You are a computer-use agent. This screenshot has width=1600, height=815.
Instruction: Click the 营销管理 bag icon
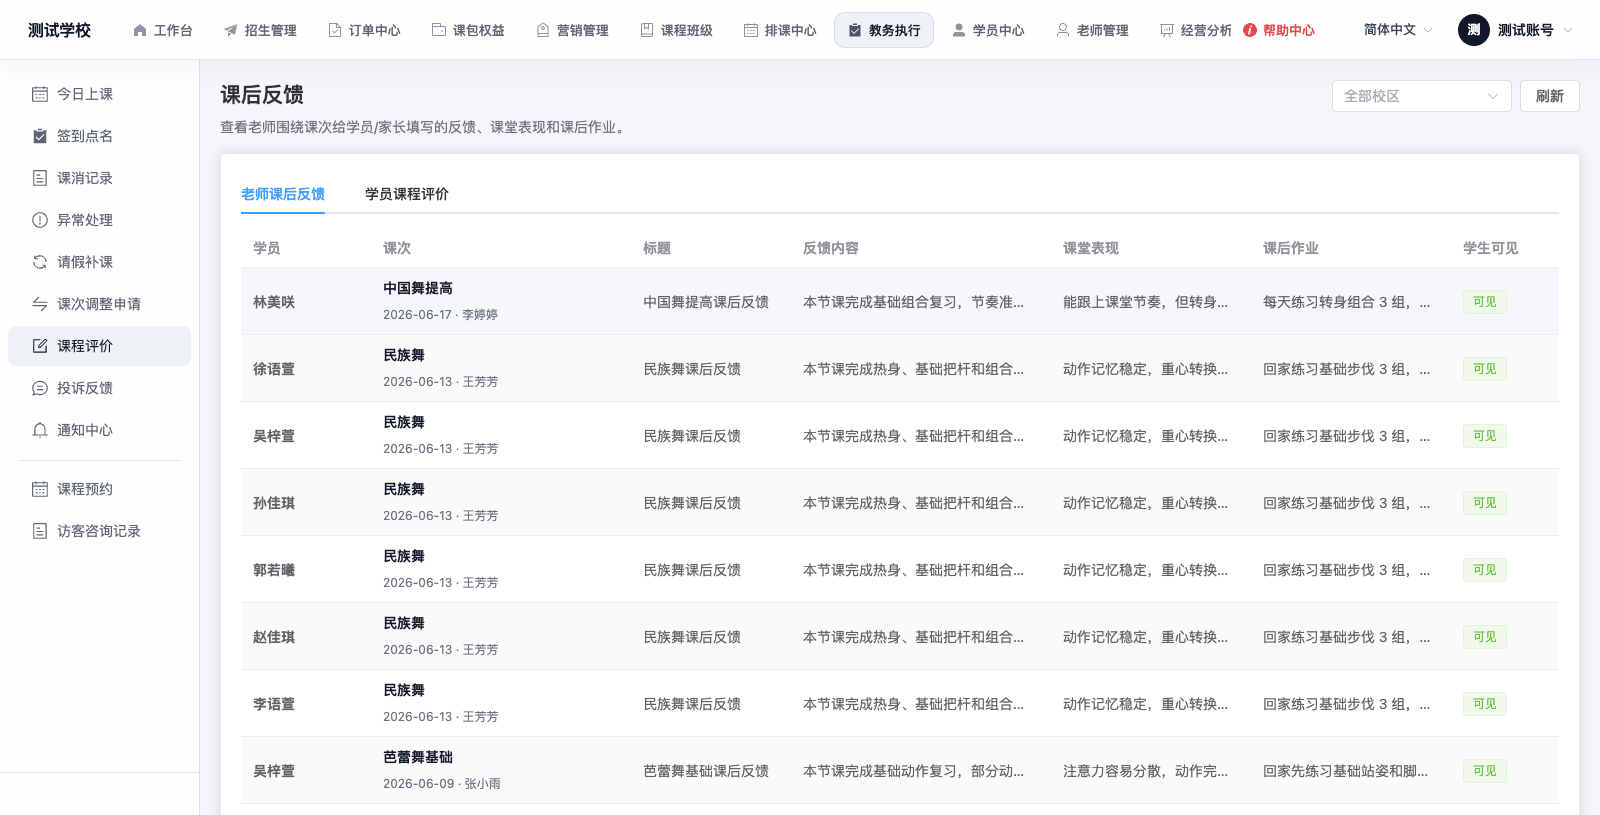pyautogui.click(x=543, y=31)
